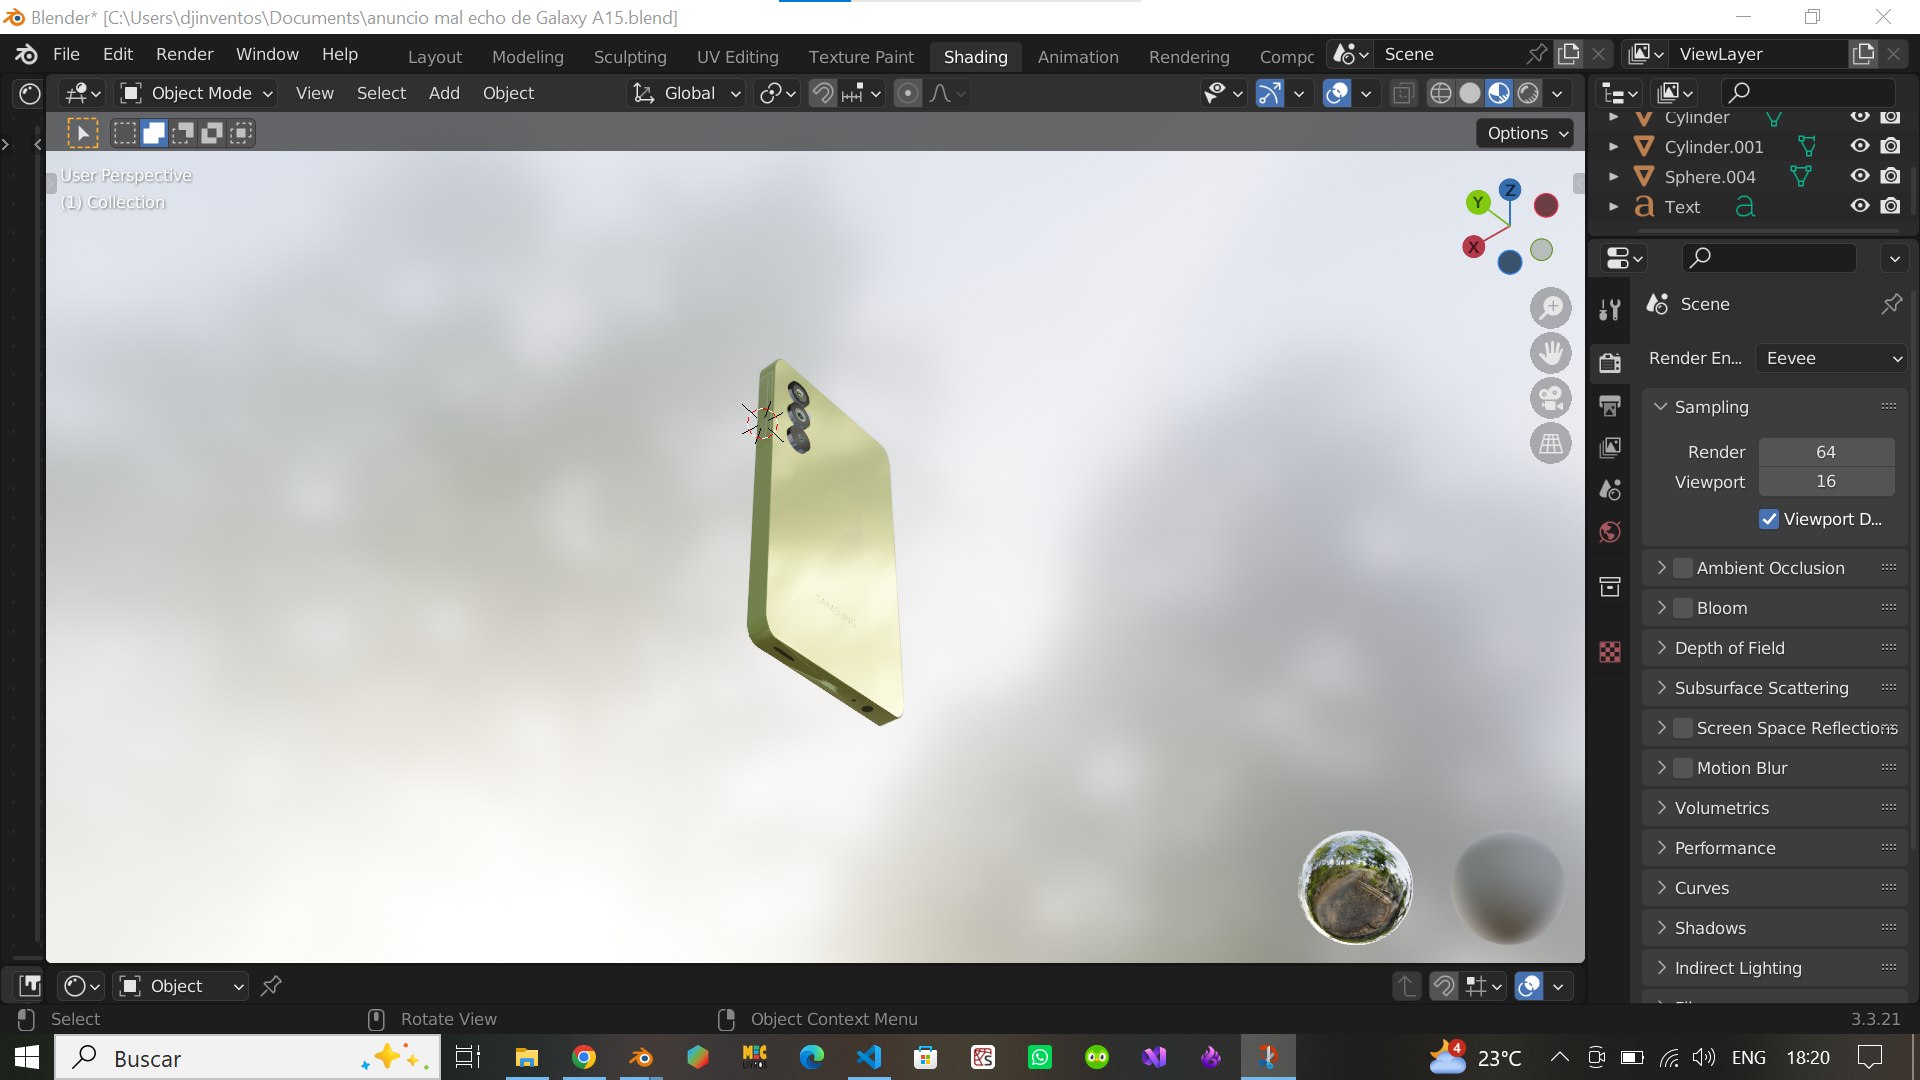Viewport: 1920px width, 1080px height.
Task: Open the viewport Add menu
Action: pyautogui.click(x=444, y=93)
